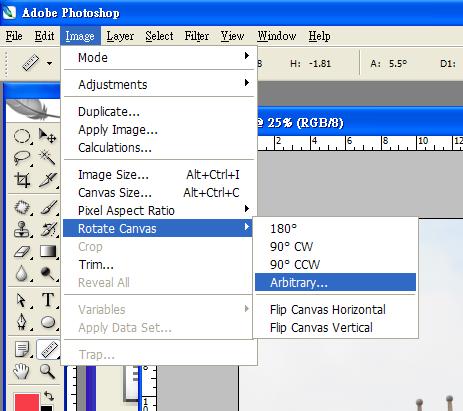The height and width of the screenshot is (411, 463).
Task: Select the Hand tool
Action: point(22,371)
